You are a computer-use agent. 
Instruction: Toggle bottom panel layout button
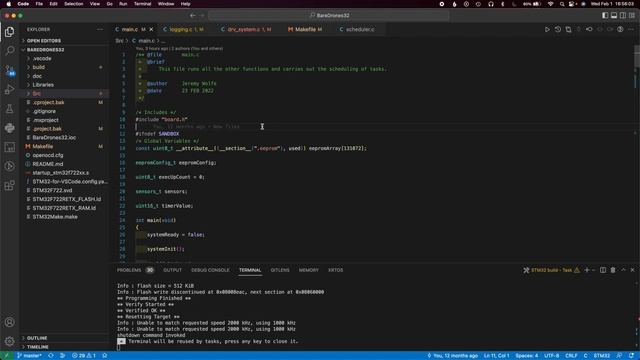614,16
